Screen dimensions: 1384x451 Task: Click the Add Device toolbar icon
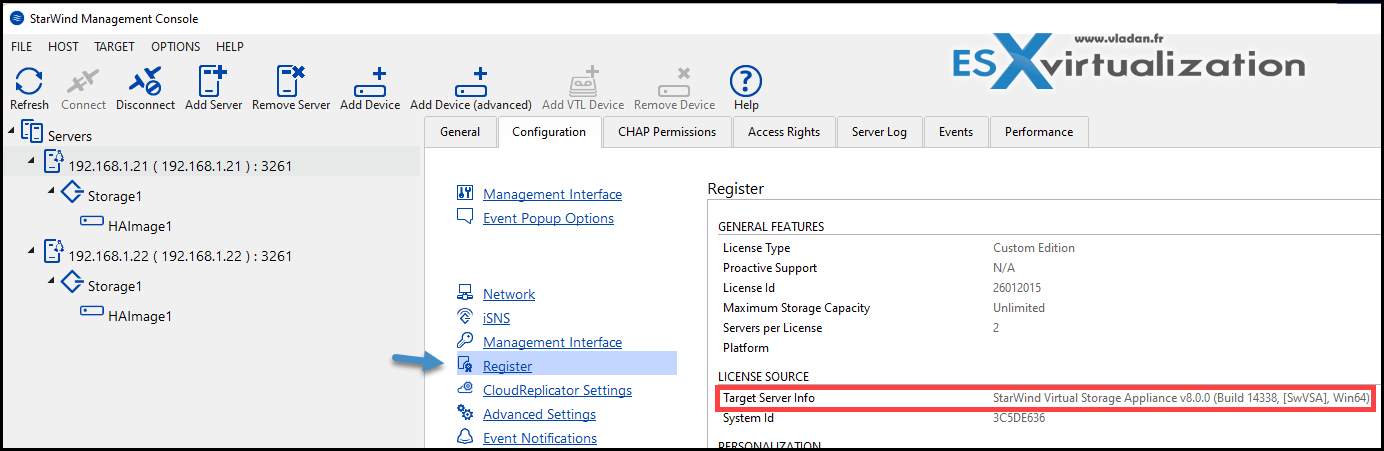click(370, 82)
